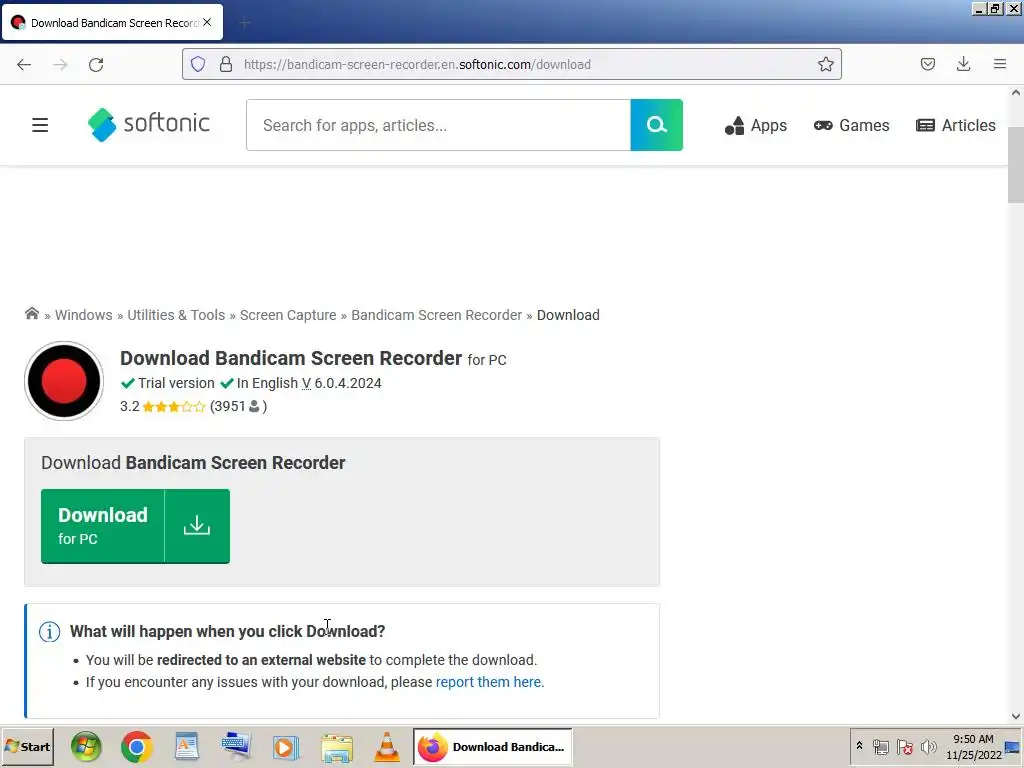
Task: Click the download arrow icon on green button
Action: [197, 526]
